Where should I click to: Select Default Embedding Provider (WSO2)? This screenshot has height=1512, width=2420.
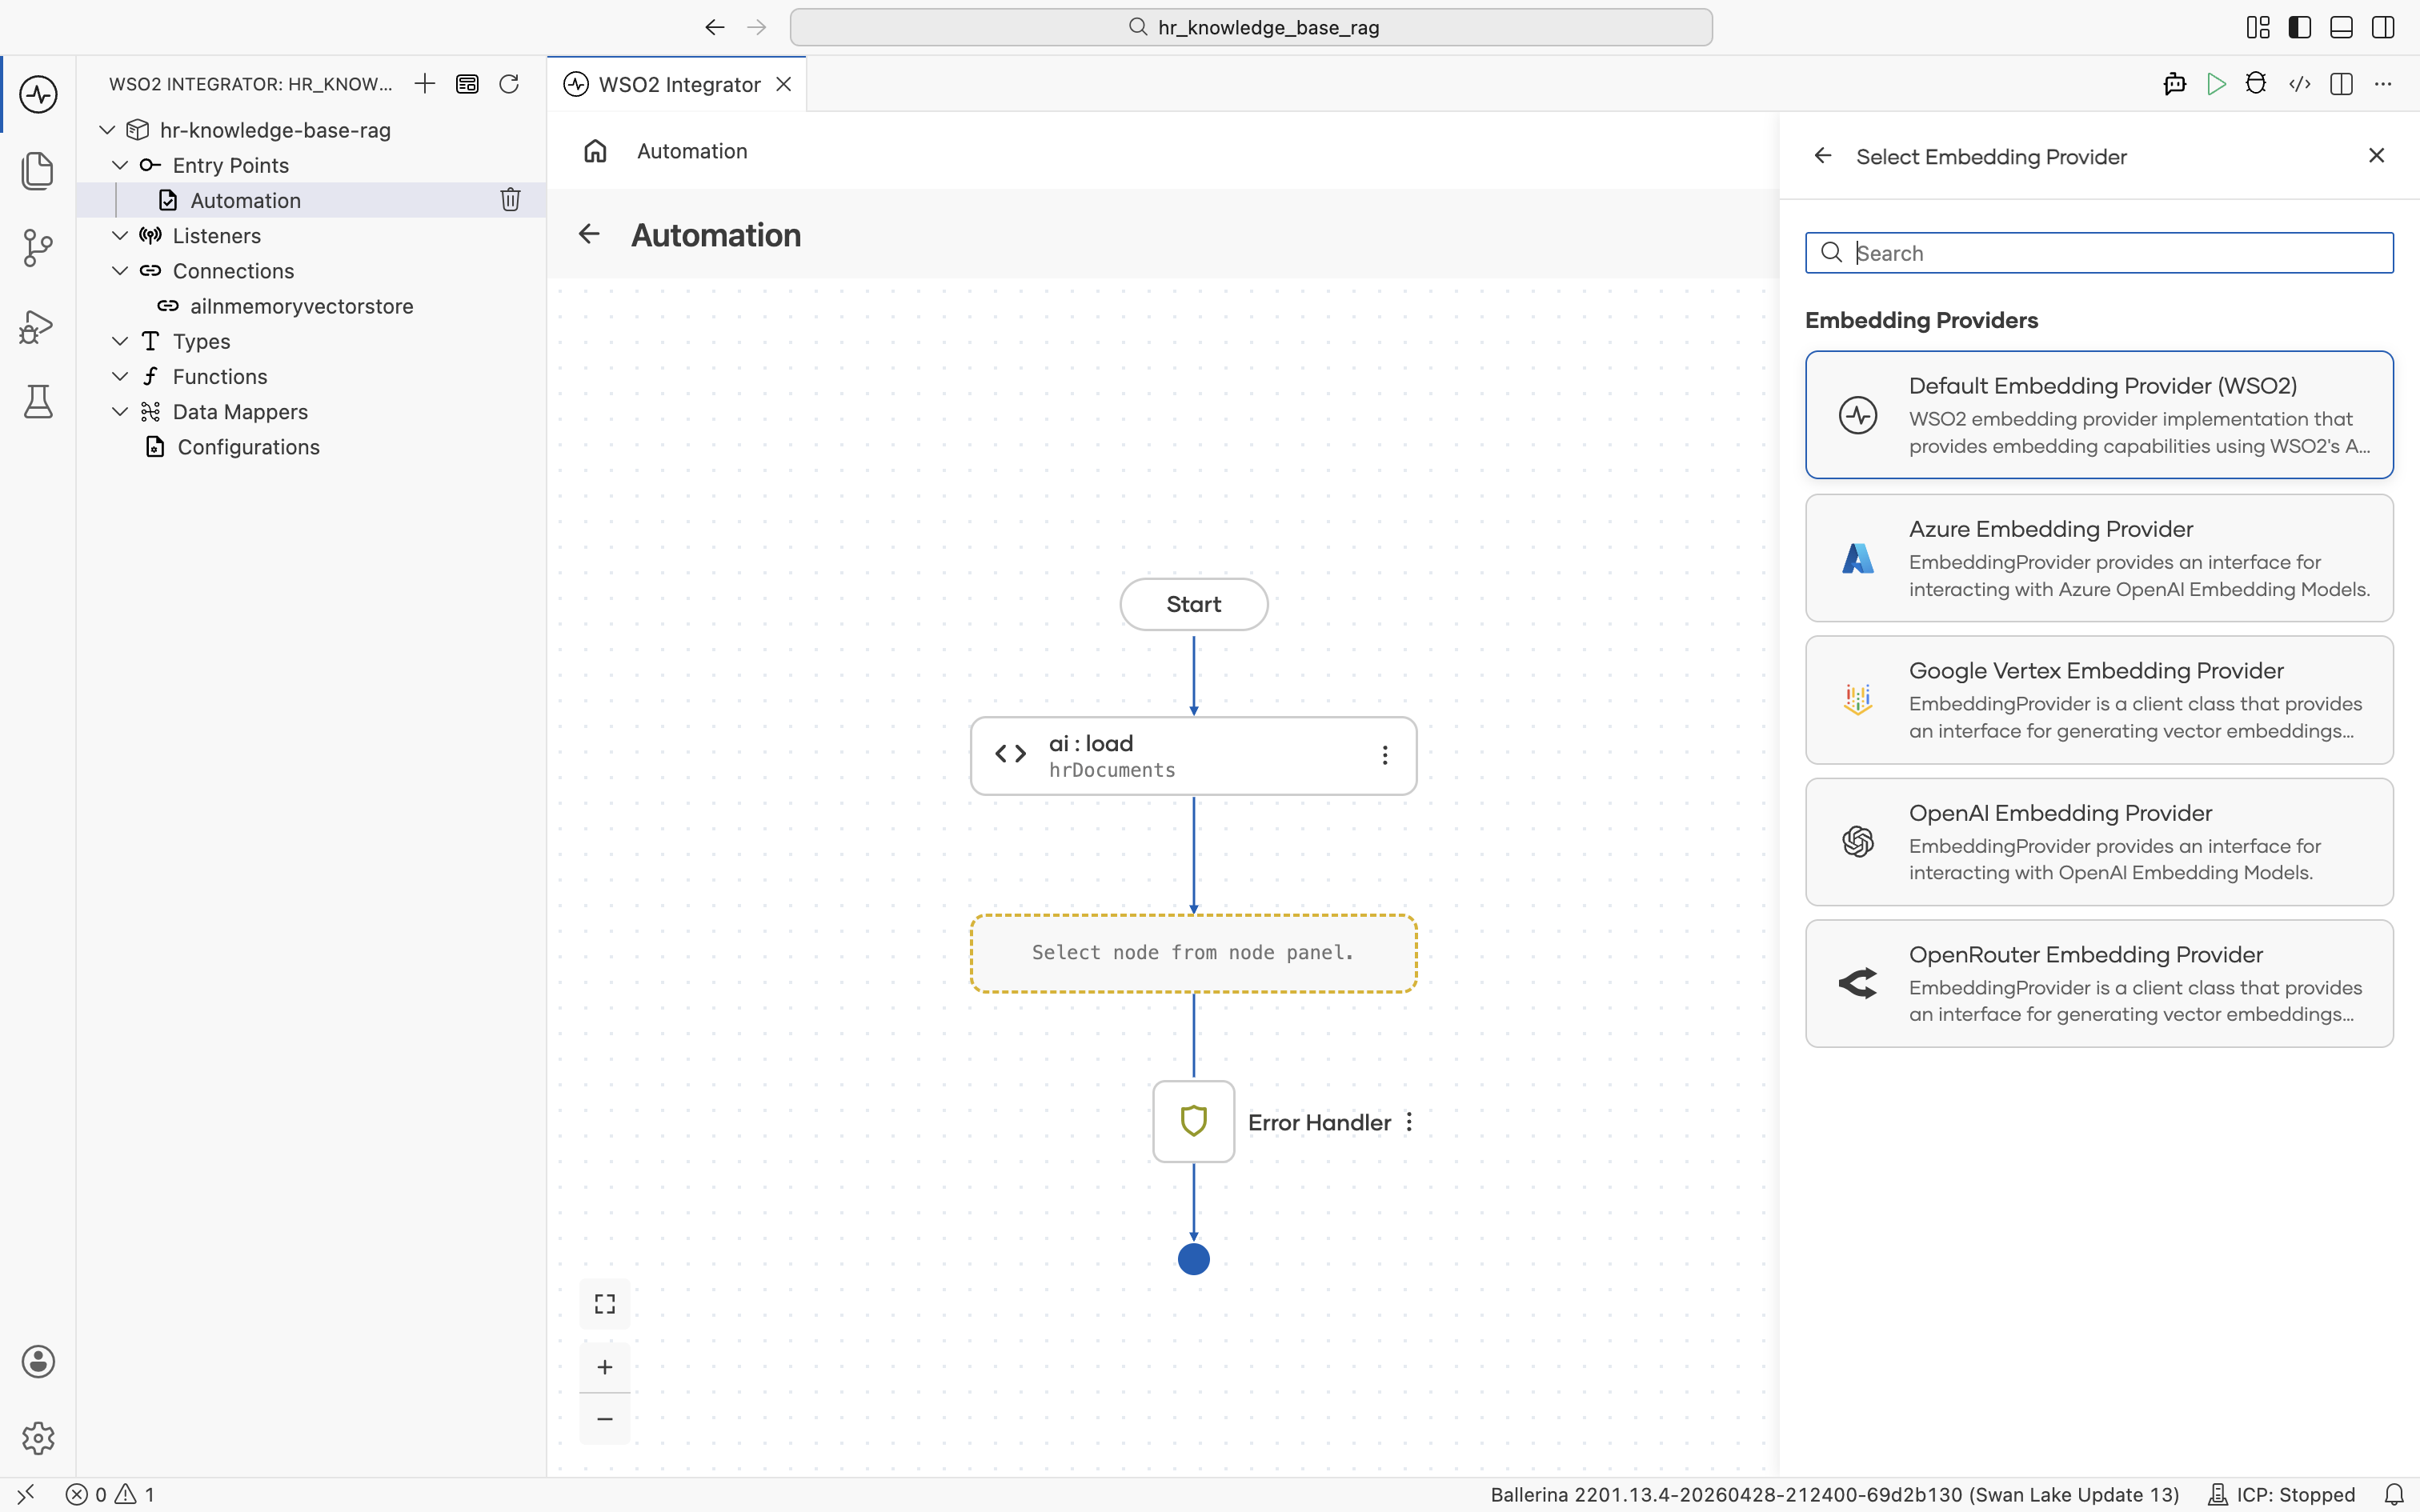2099,415
